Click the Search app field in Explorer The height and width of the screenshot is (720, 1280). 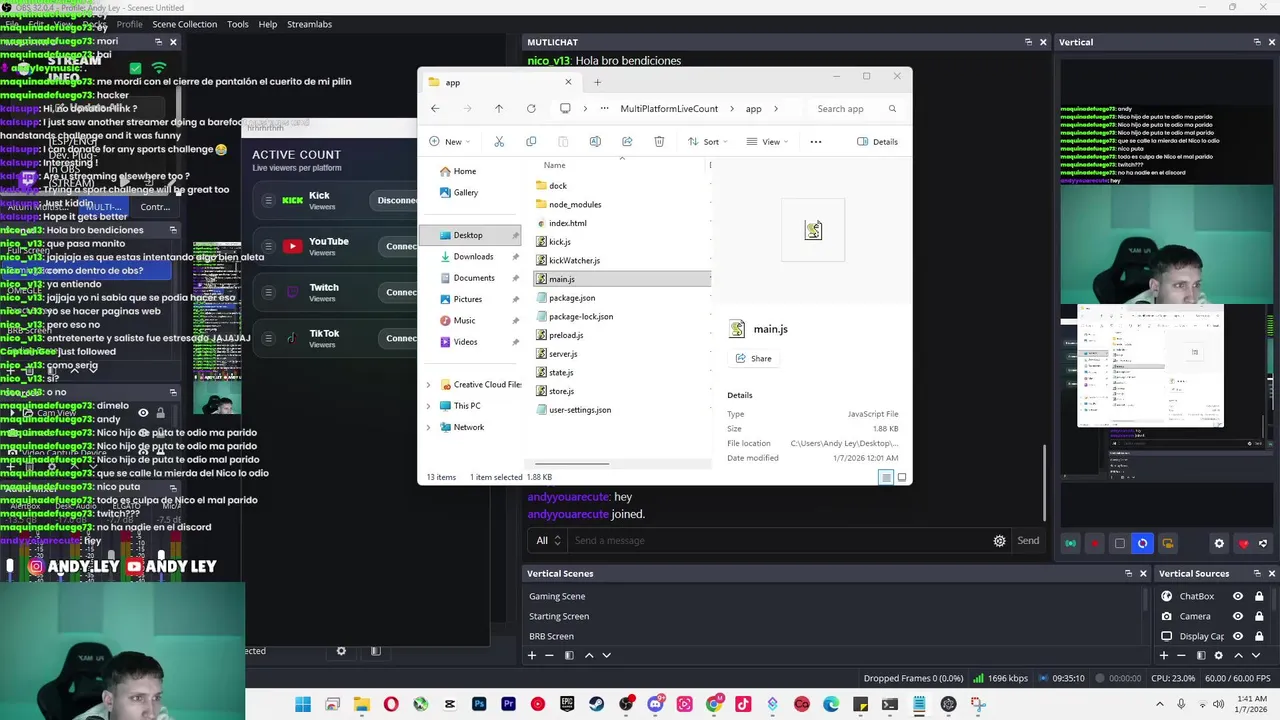857,108
